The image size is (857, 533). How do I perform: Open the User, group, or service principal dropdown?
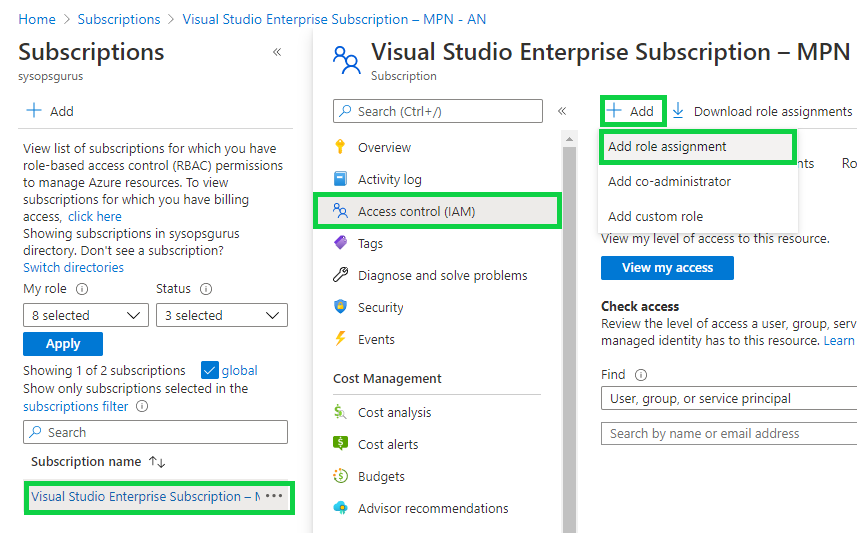[x=729, y=398]
